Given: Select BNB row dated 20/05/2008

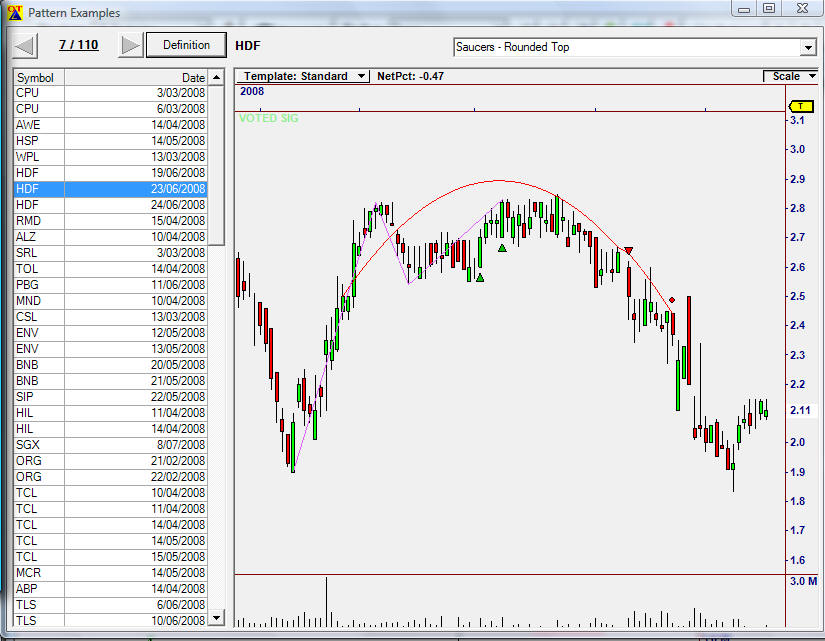Looking at the screenshot, I should [x=110, y=365].
